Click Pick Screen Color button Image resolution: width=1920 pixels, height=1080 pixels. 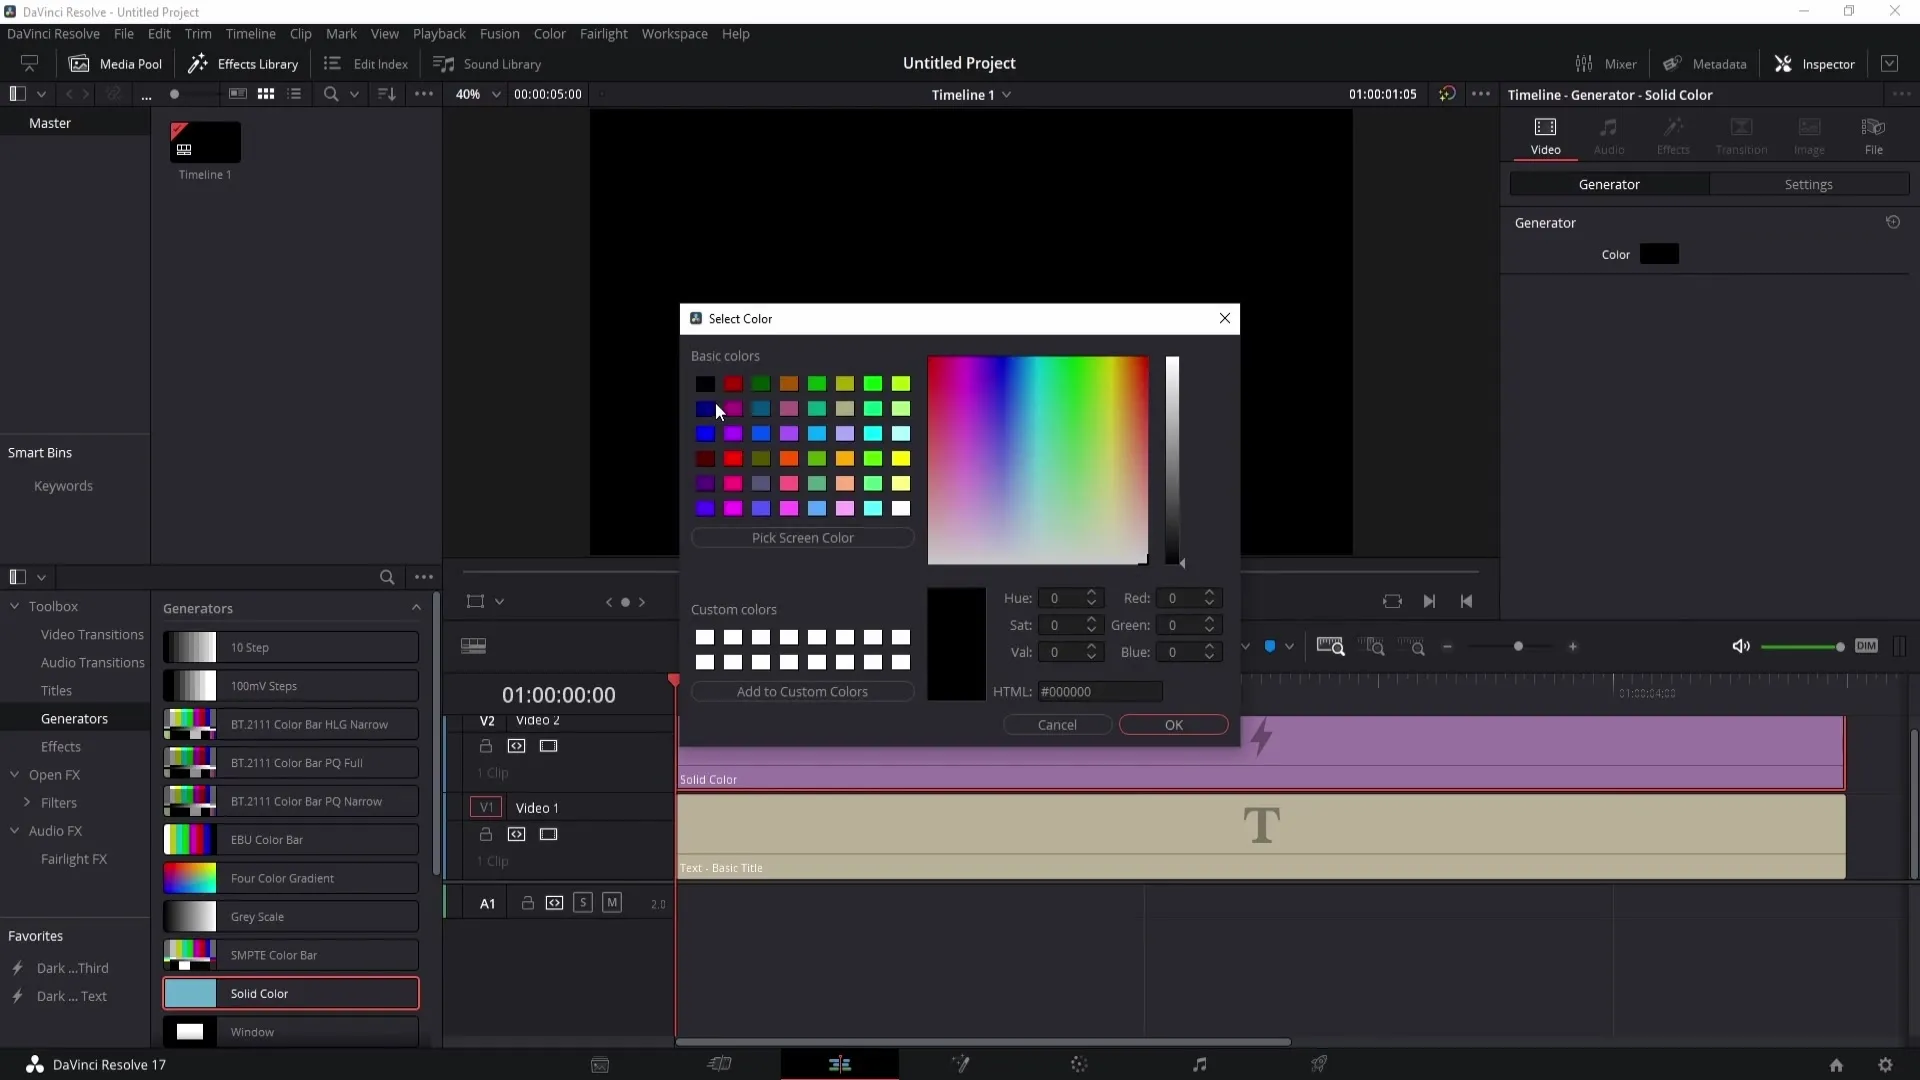[x=802, y=538]
